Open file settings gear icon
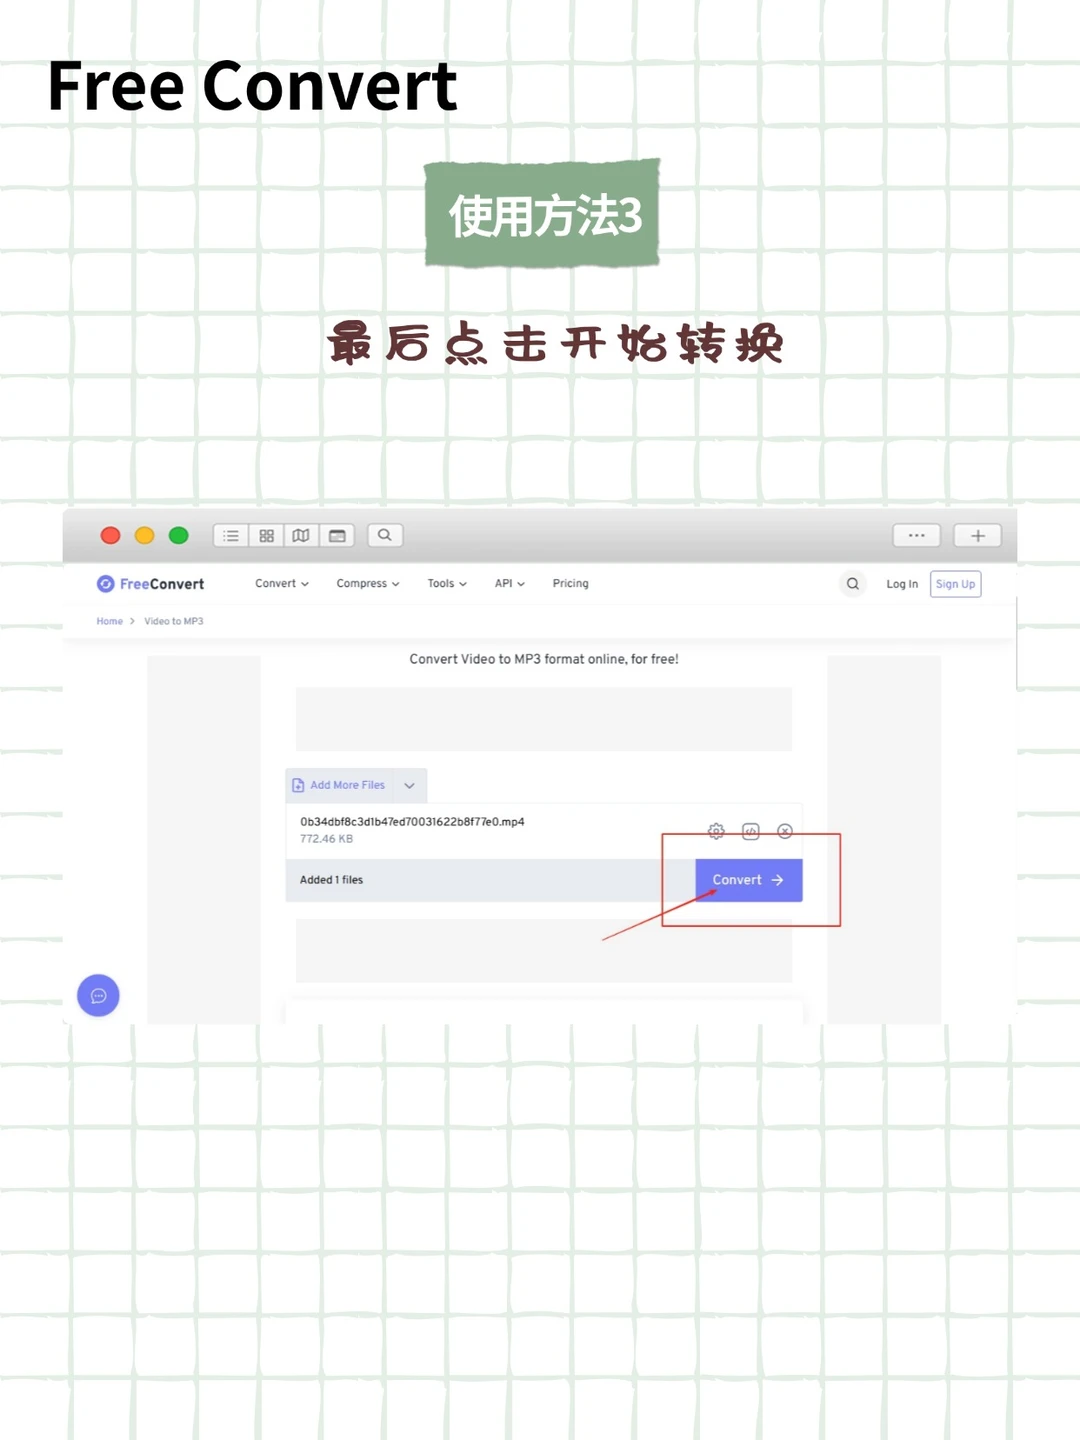 click(716, 831)
